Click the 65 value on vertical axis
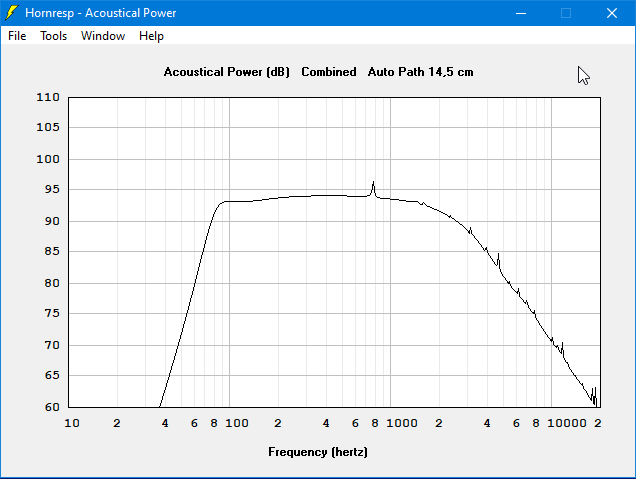The image size is (636, 479). tap(52, 375)
